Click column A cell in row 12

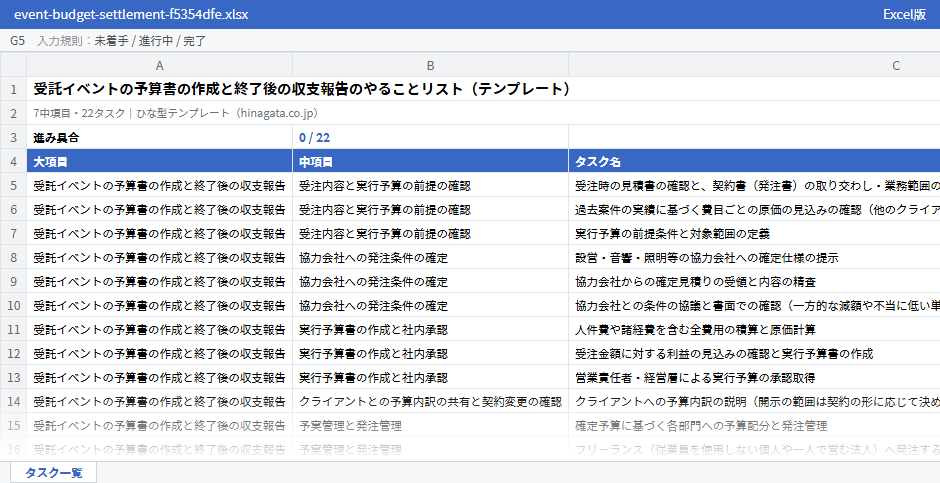[x=159, y=353]
